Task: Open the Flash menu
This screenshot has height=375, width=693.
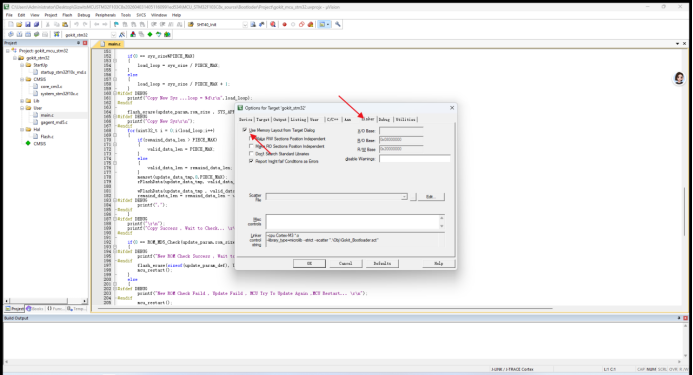Action: coord(67,15)
